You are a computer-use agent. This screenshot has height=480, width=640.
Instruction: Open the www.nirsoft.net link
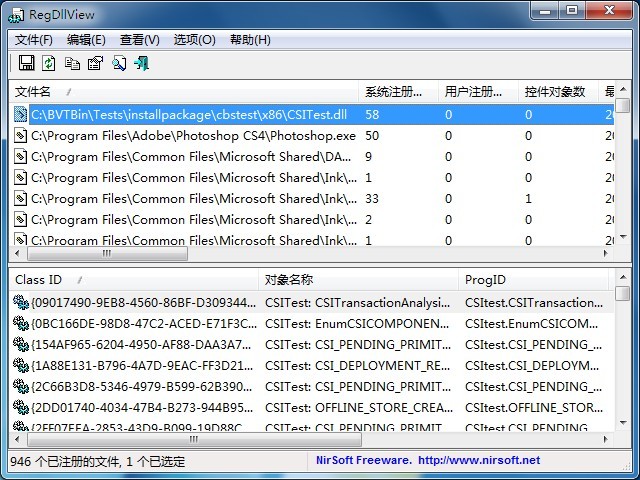(x=479, y=461)
